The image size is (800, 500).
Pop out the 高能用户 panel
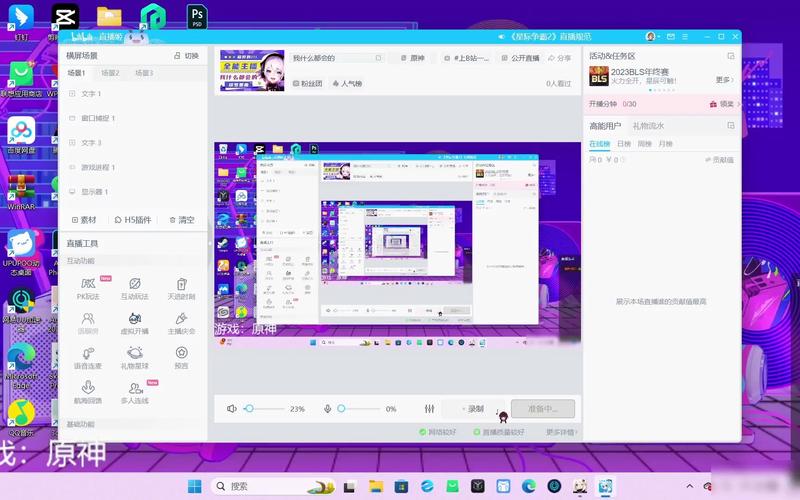pyautogui.click(x=731, y=125)
